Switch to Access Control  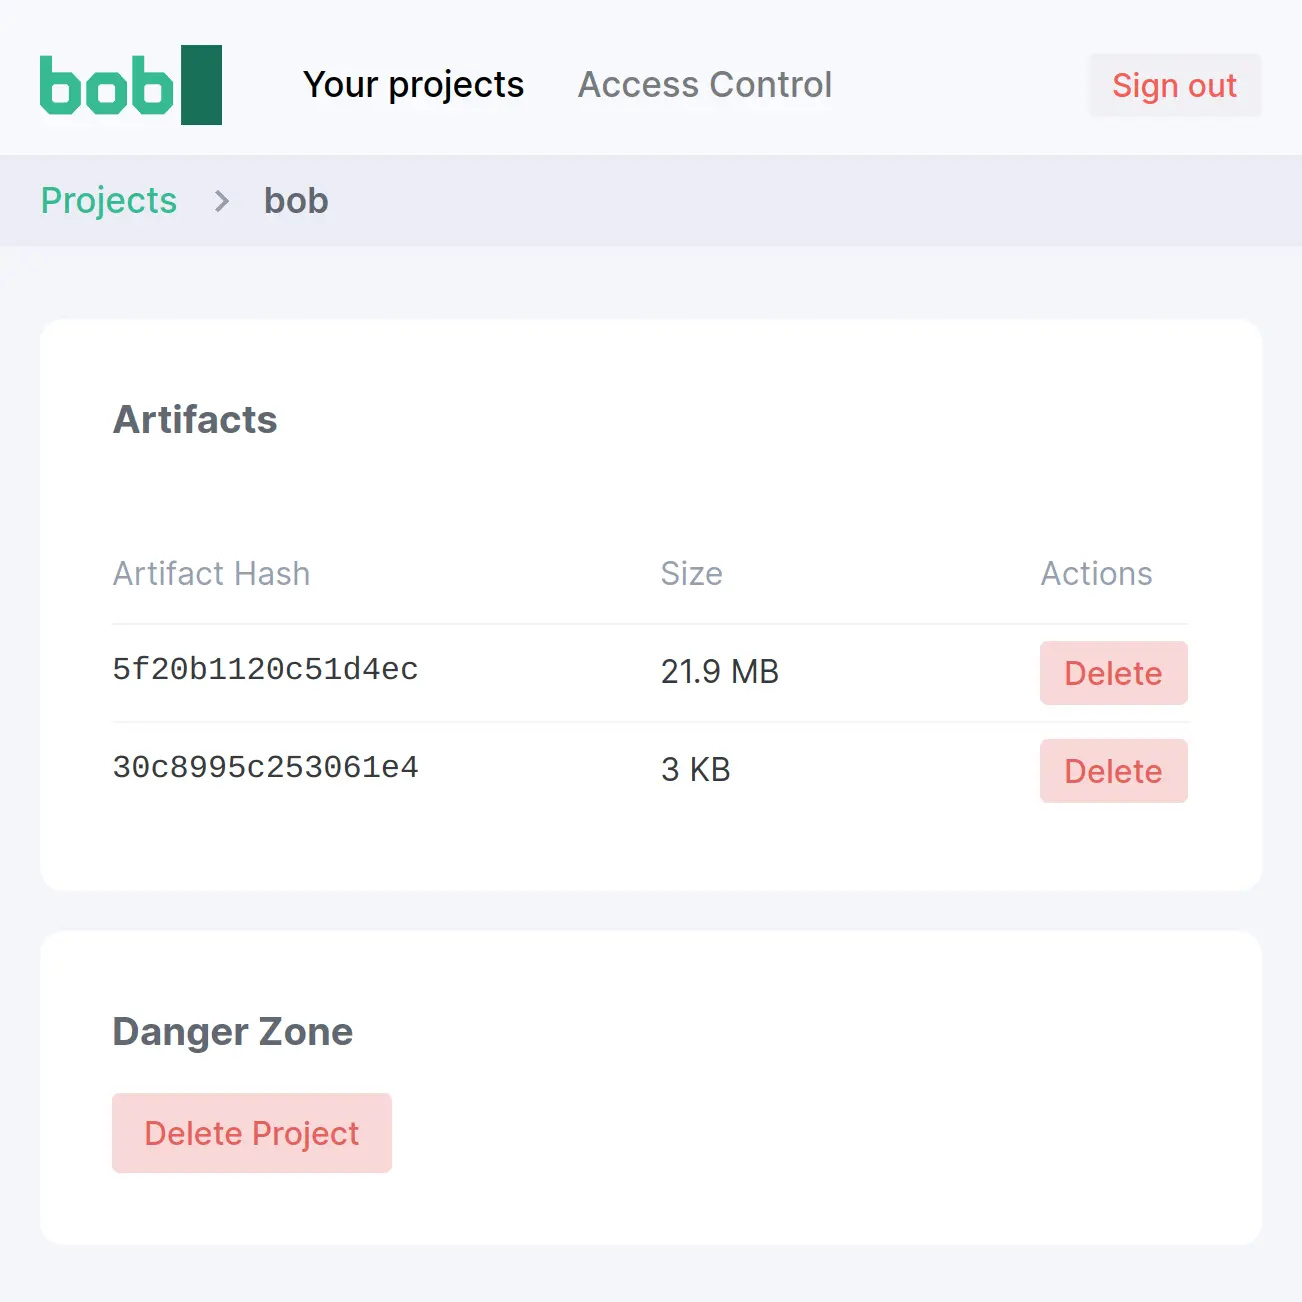[704, 85]
